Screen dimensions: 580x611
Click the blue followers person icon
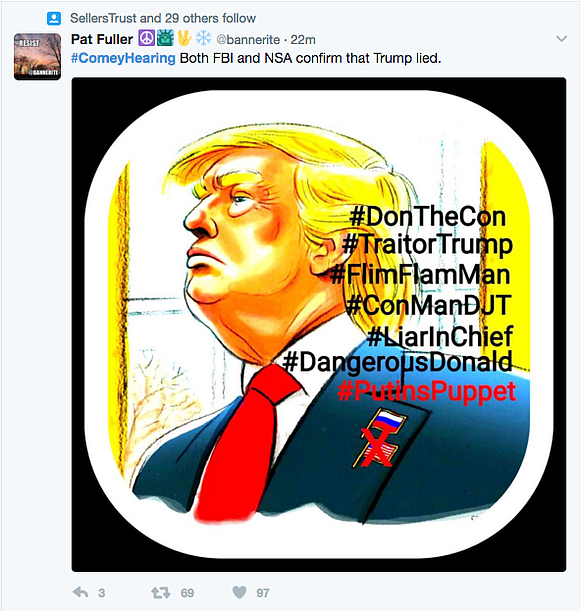(x=54, y=18)
